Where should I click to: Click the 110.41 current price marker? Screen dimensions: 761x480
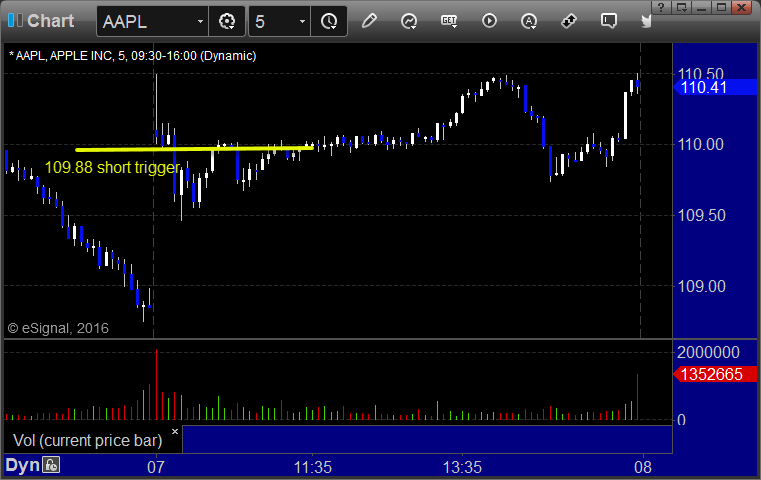(x=715, y=87)
